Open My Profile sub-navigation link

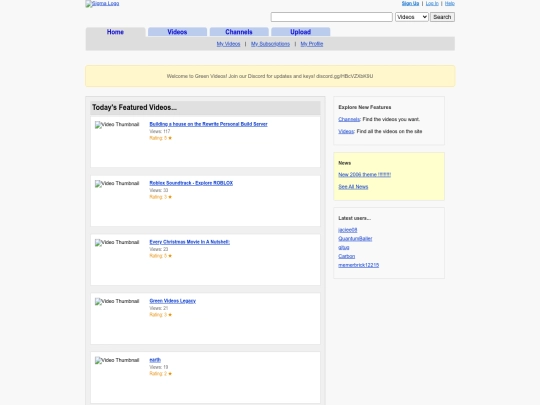point(312,44)
